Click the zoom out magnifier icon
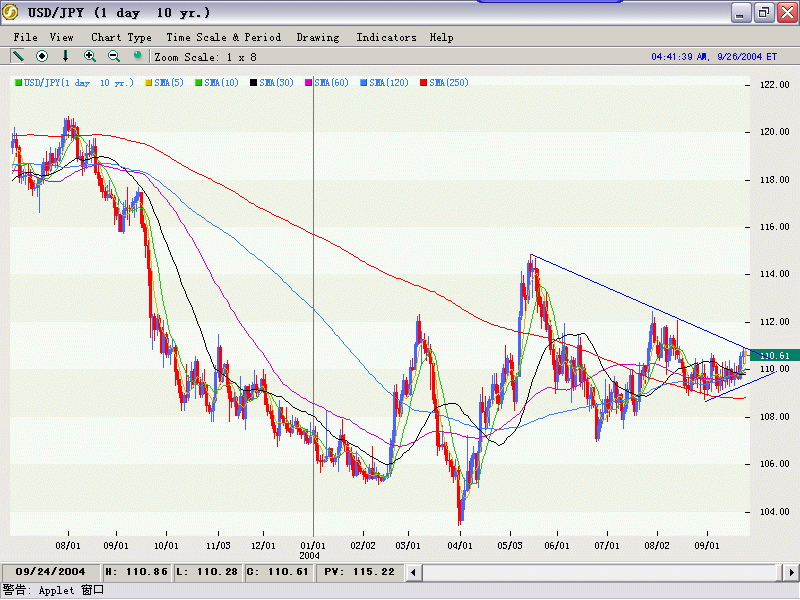Image resolution: width=800 pixels, height=600 pixels. (114, 56)
